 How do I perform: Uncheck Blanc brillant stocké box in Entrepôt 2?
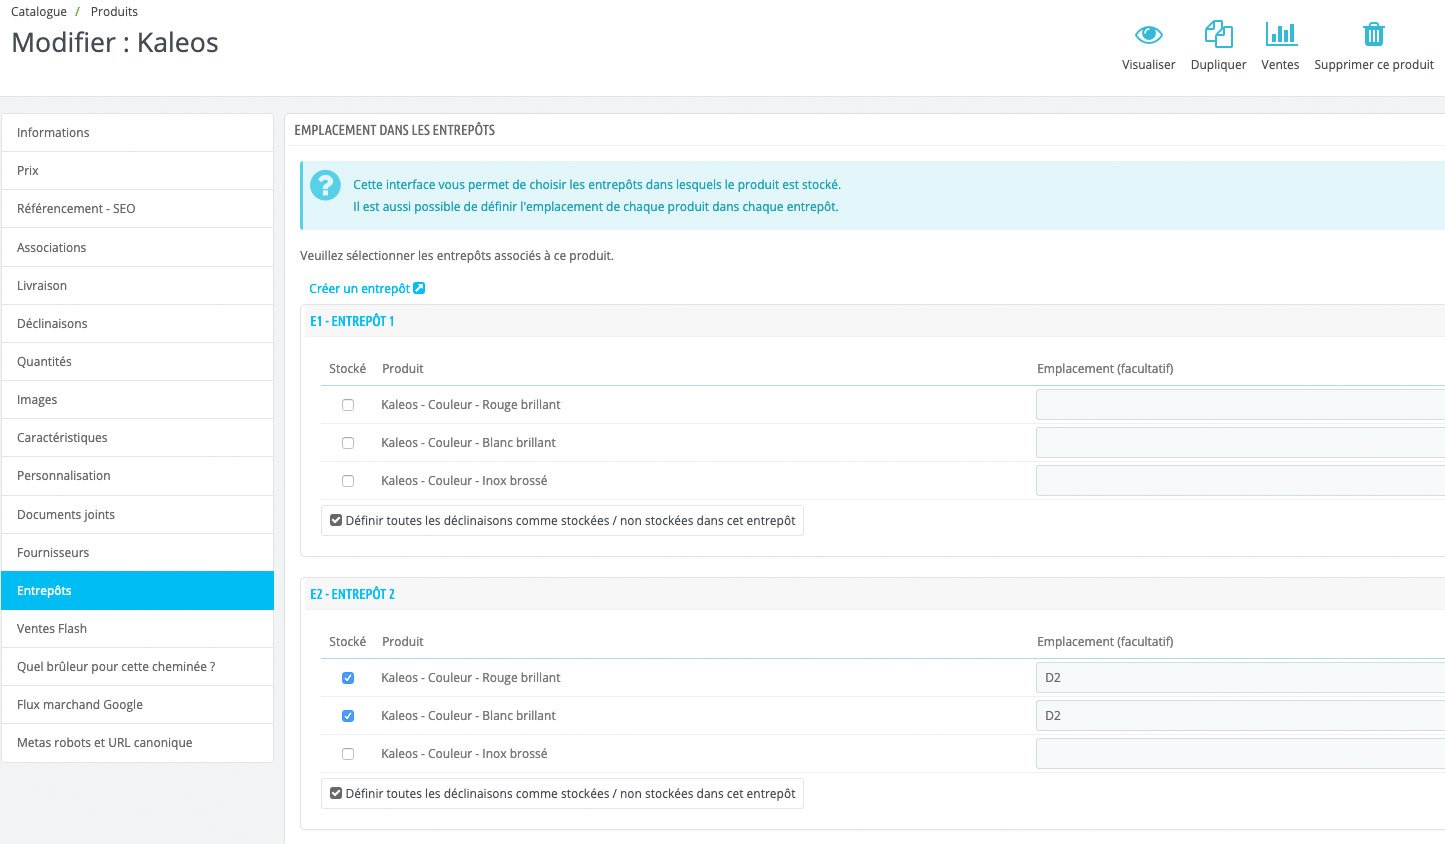tap(348, 716)
